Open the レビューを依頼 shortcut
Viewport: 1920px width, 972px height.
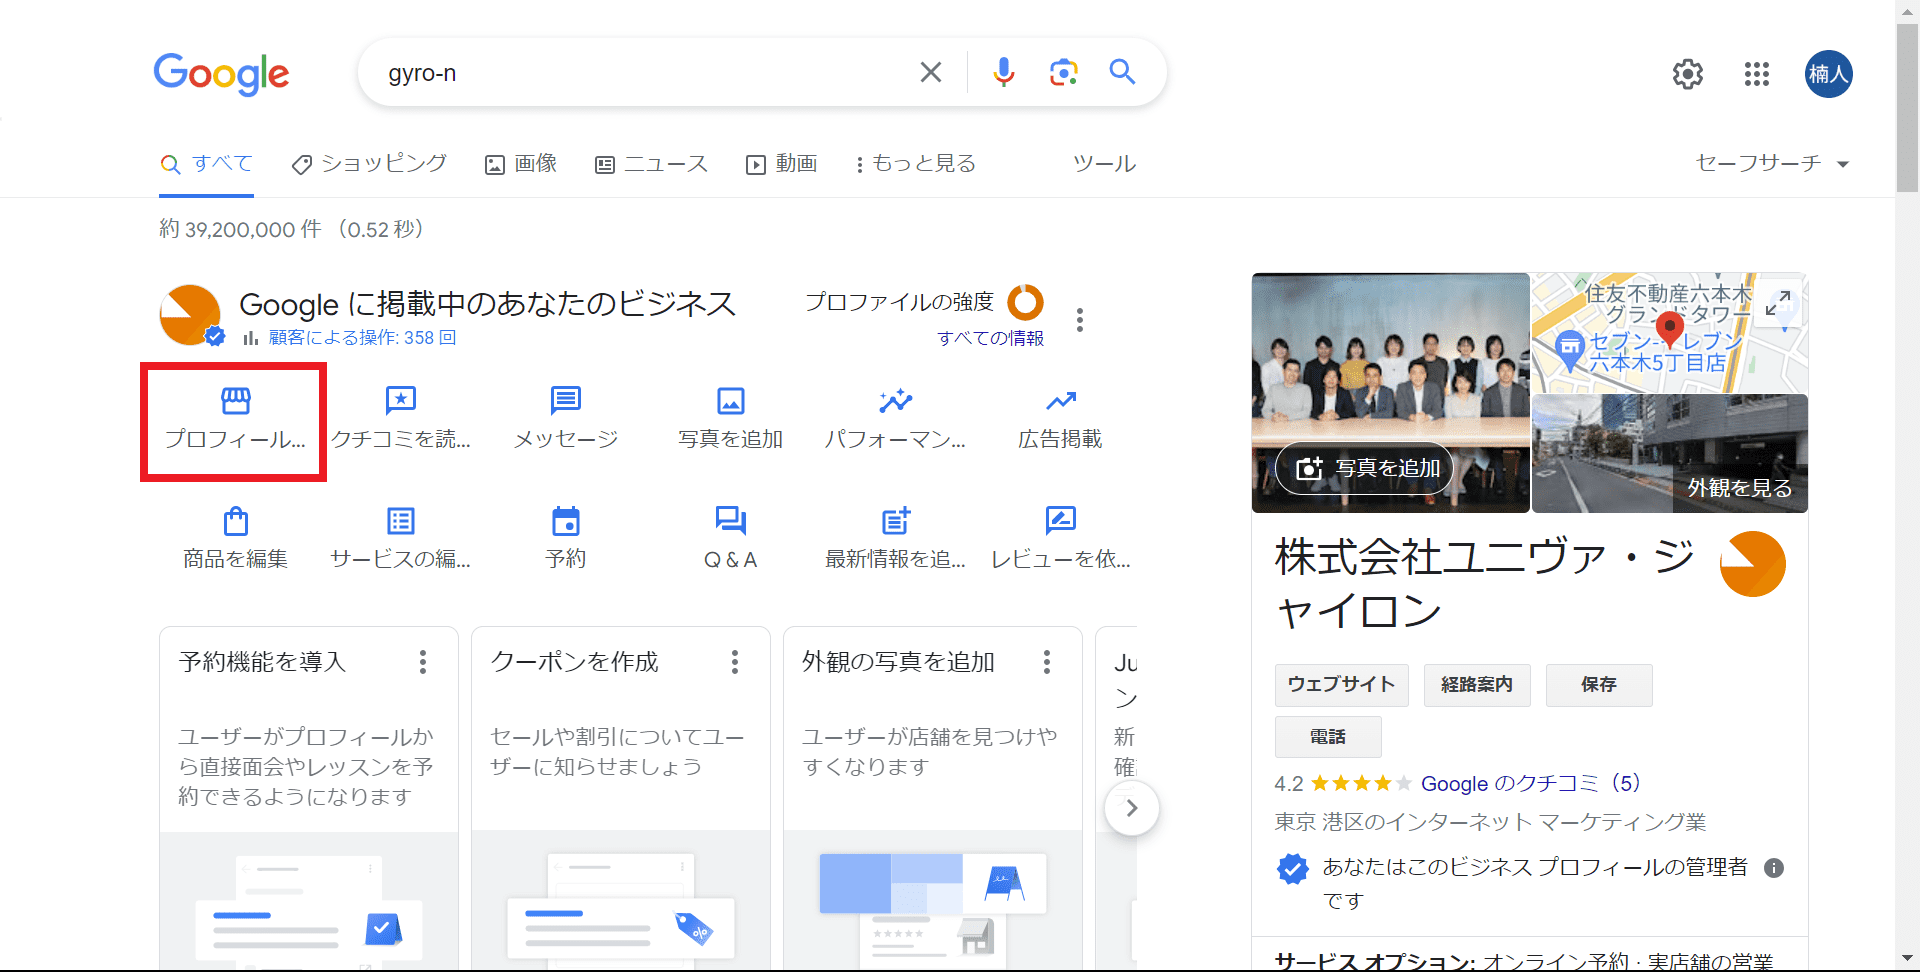coord(1060,540)
